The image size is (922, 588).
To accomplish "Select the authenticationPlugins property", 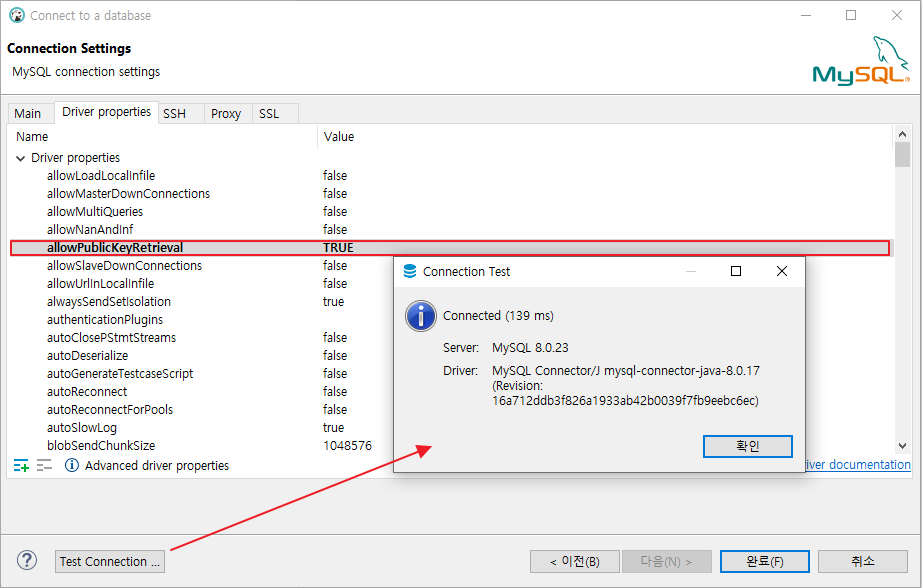I will 105,320.
